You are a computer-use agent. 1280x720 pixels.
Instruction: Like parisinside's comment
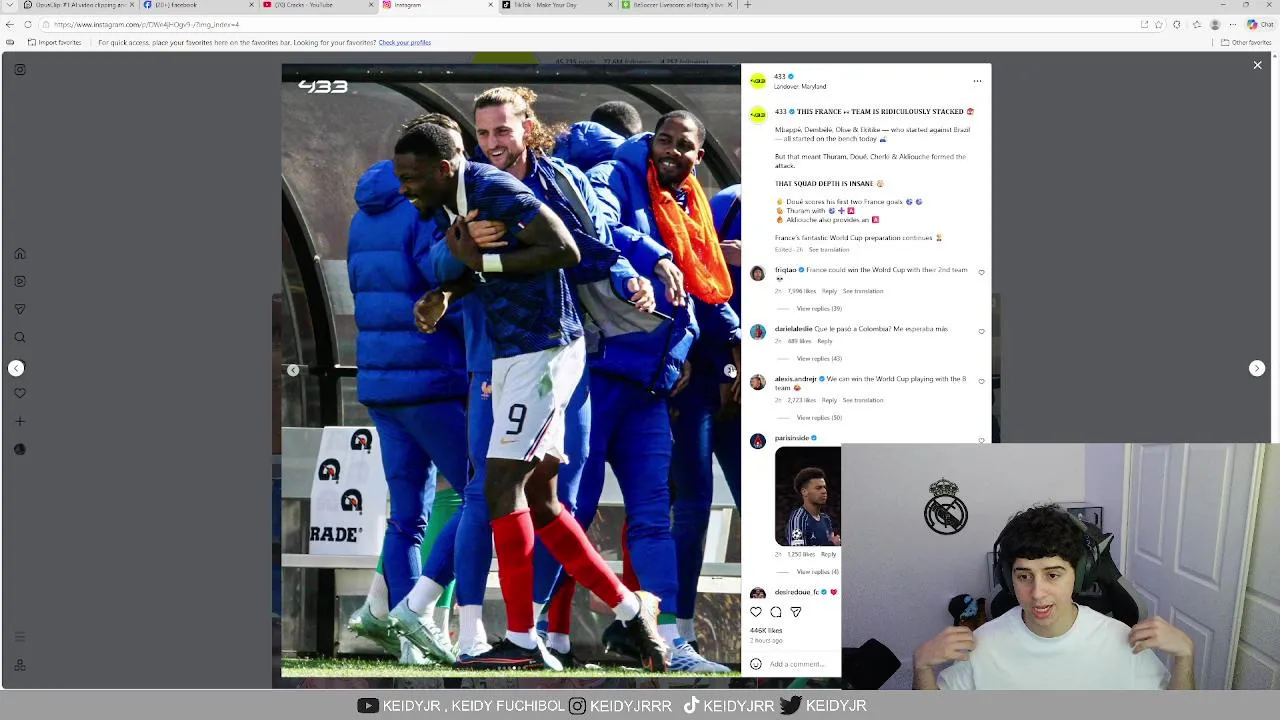(981, 440)
